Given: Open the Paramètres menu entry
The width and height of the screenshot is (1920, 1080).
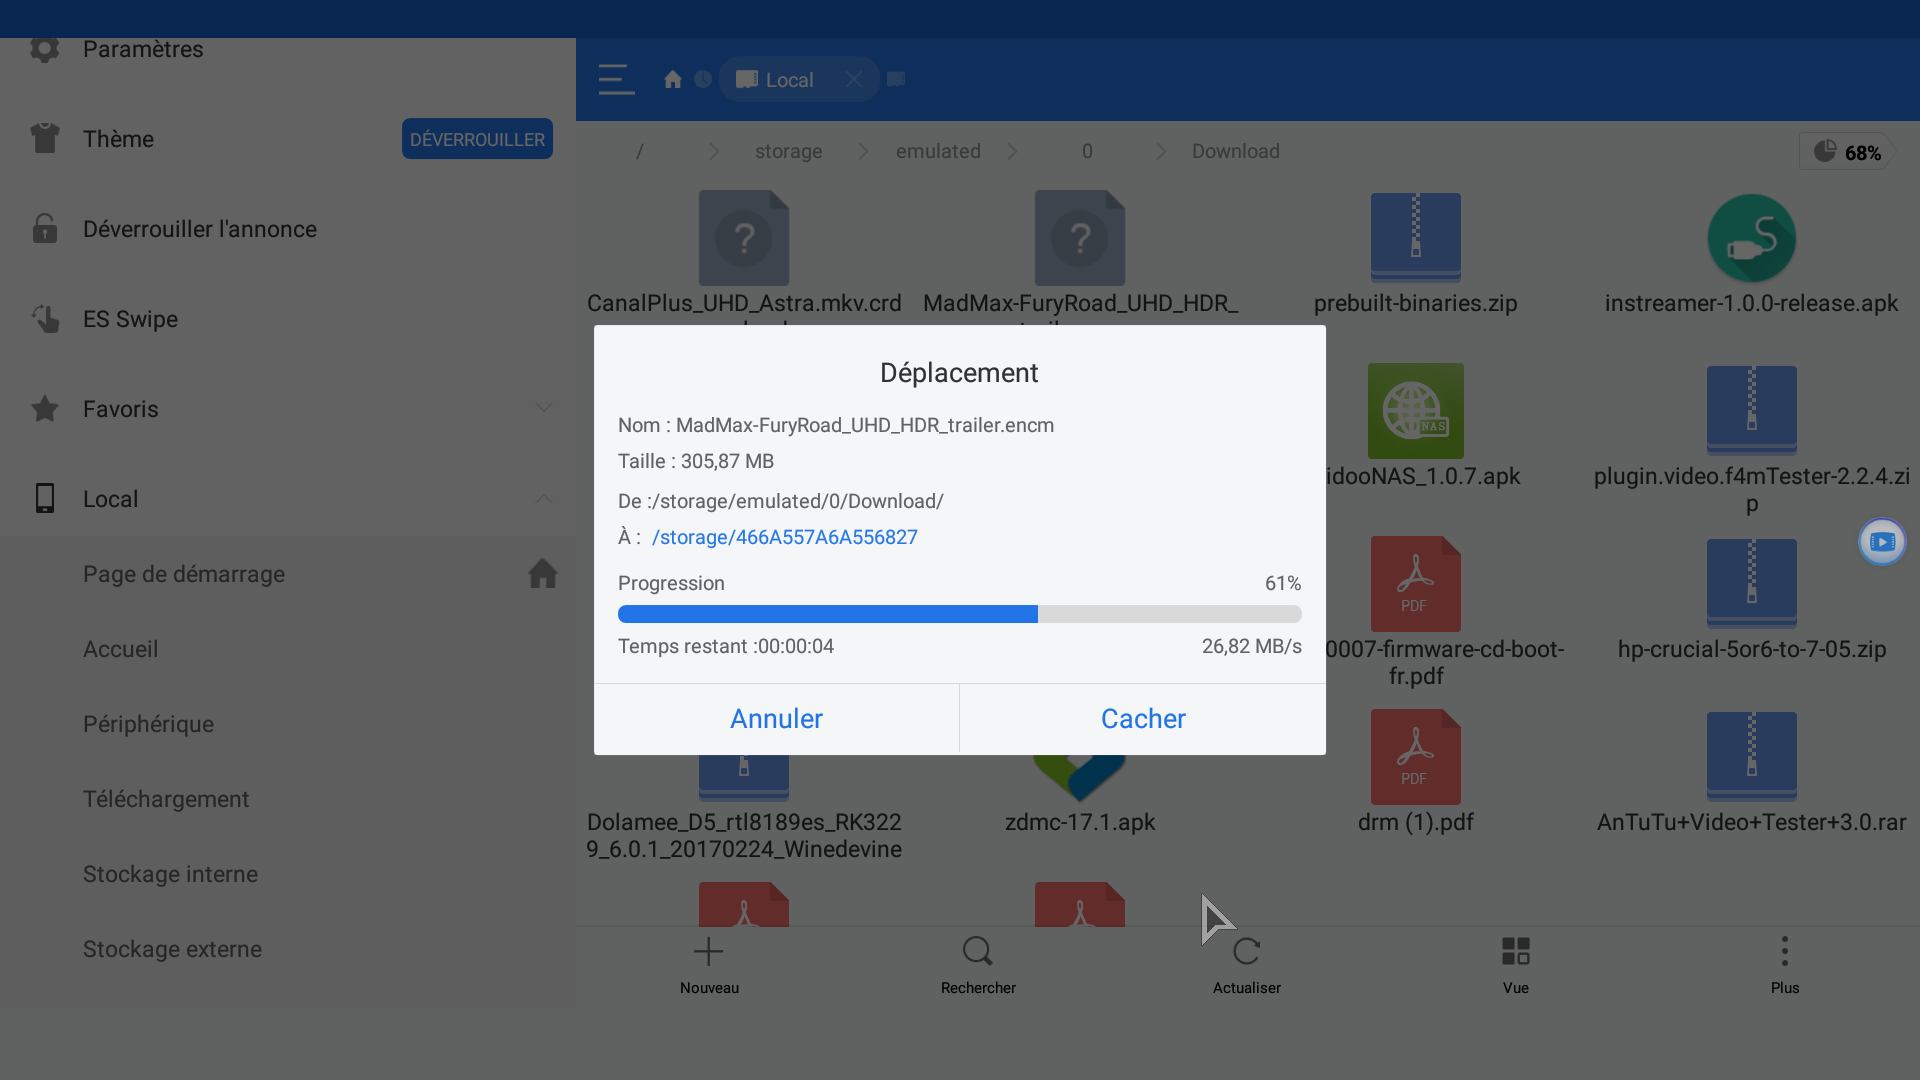Looking at the screenshot, I should pos(143,49).
